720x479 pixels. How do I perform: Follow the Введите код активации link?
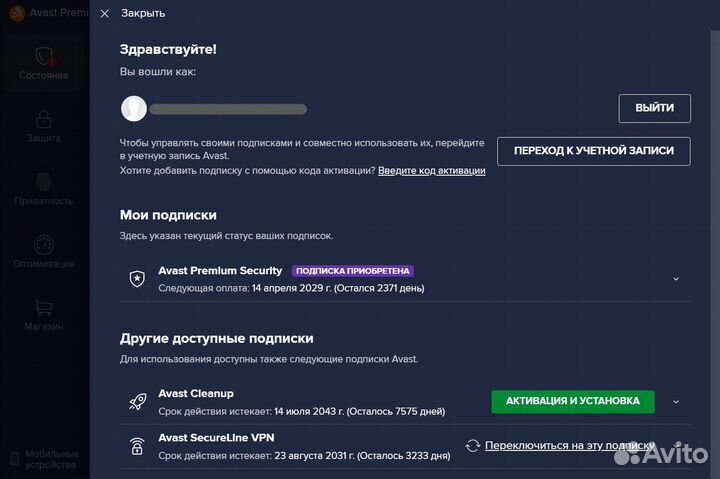click(x=432, y=170)
